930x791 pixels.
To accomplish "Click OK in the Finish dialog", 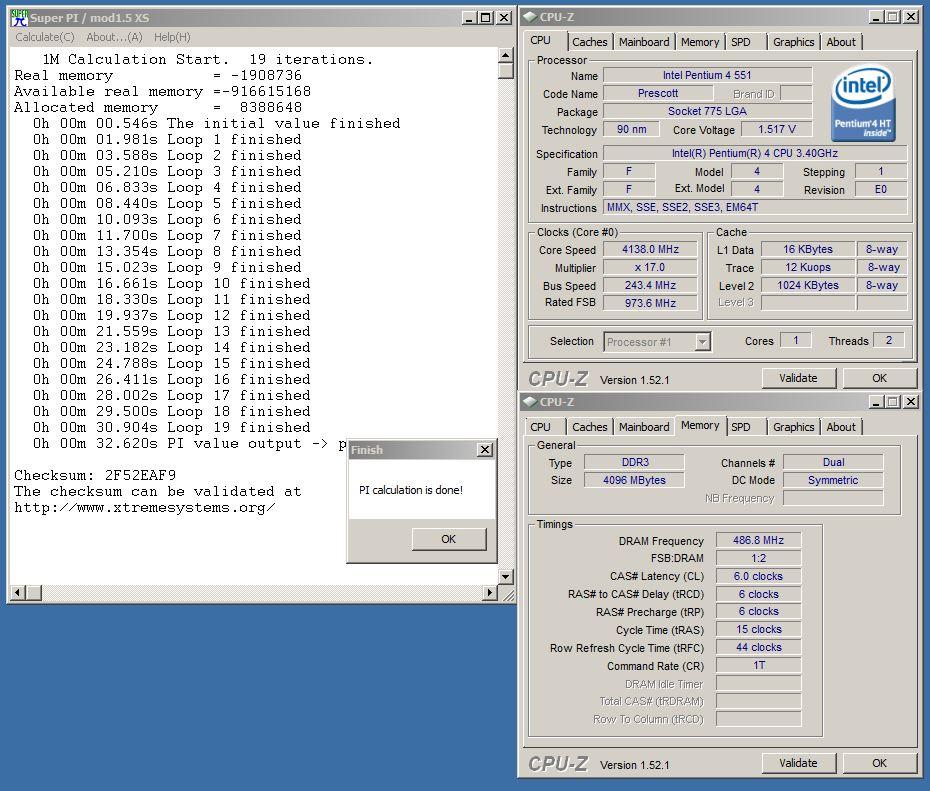I will tap(448, 539).
